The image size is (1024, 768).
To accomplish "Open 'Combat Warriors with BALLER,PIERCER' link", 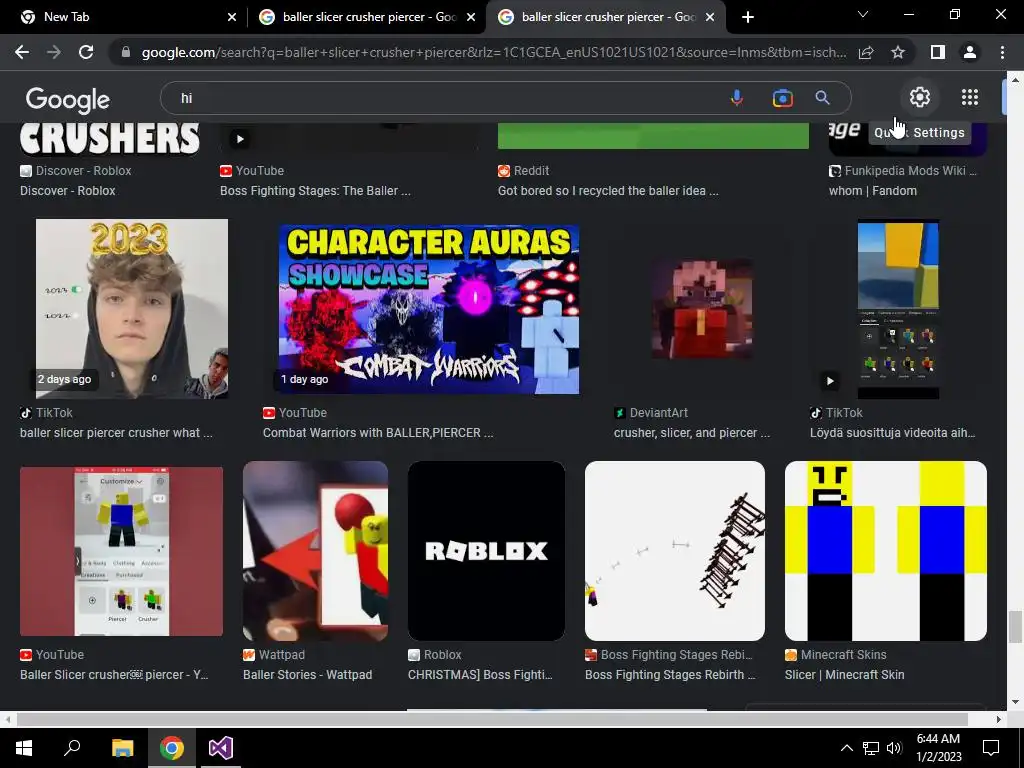I will 378,432.
